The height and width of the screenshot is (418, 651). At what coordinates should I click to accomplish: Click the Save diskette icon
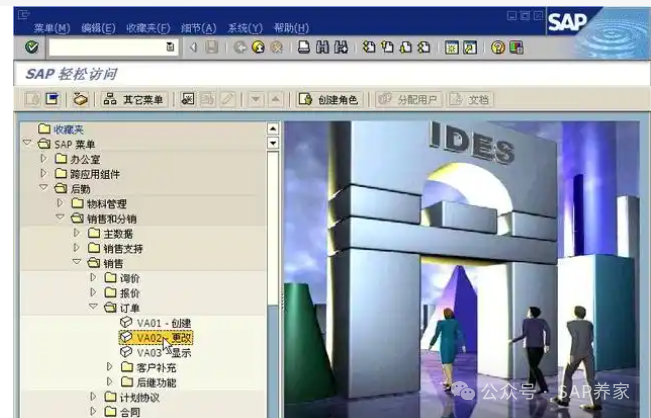tap(212, 47)
